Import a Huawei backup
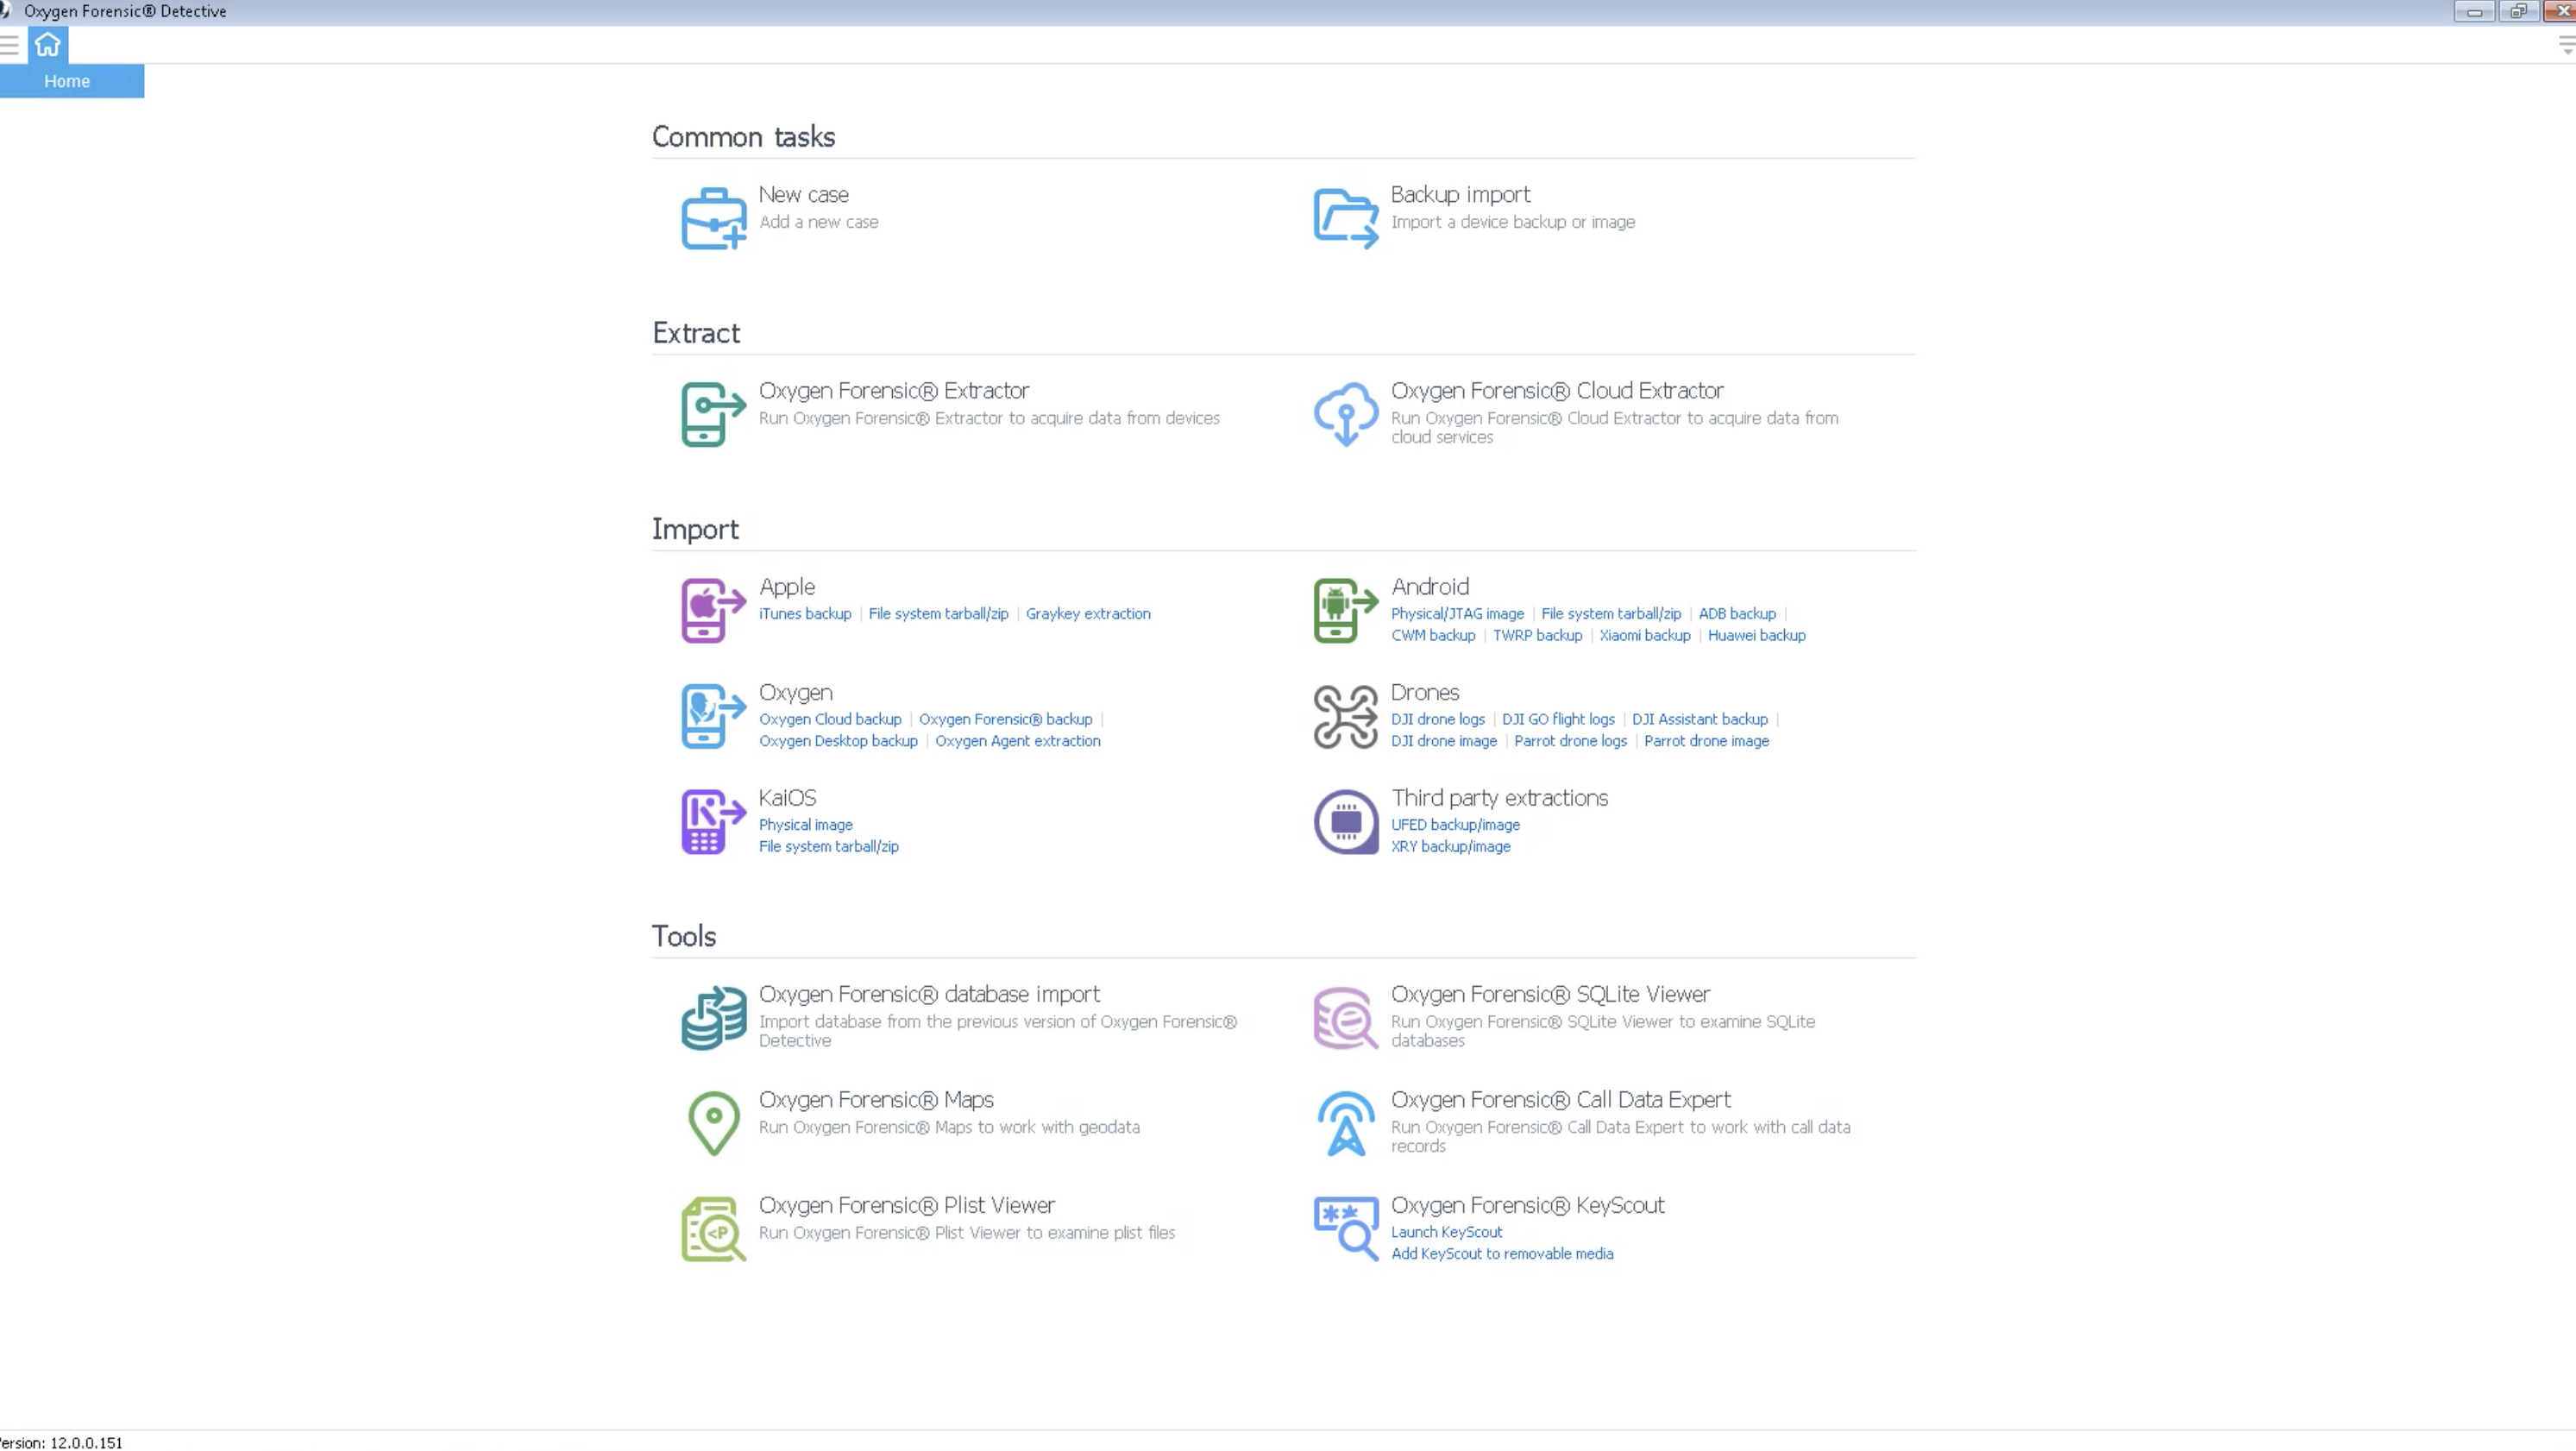 pyautogui.click(x=1756, y=635)
